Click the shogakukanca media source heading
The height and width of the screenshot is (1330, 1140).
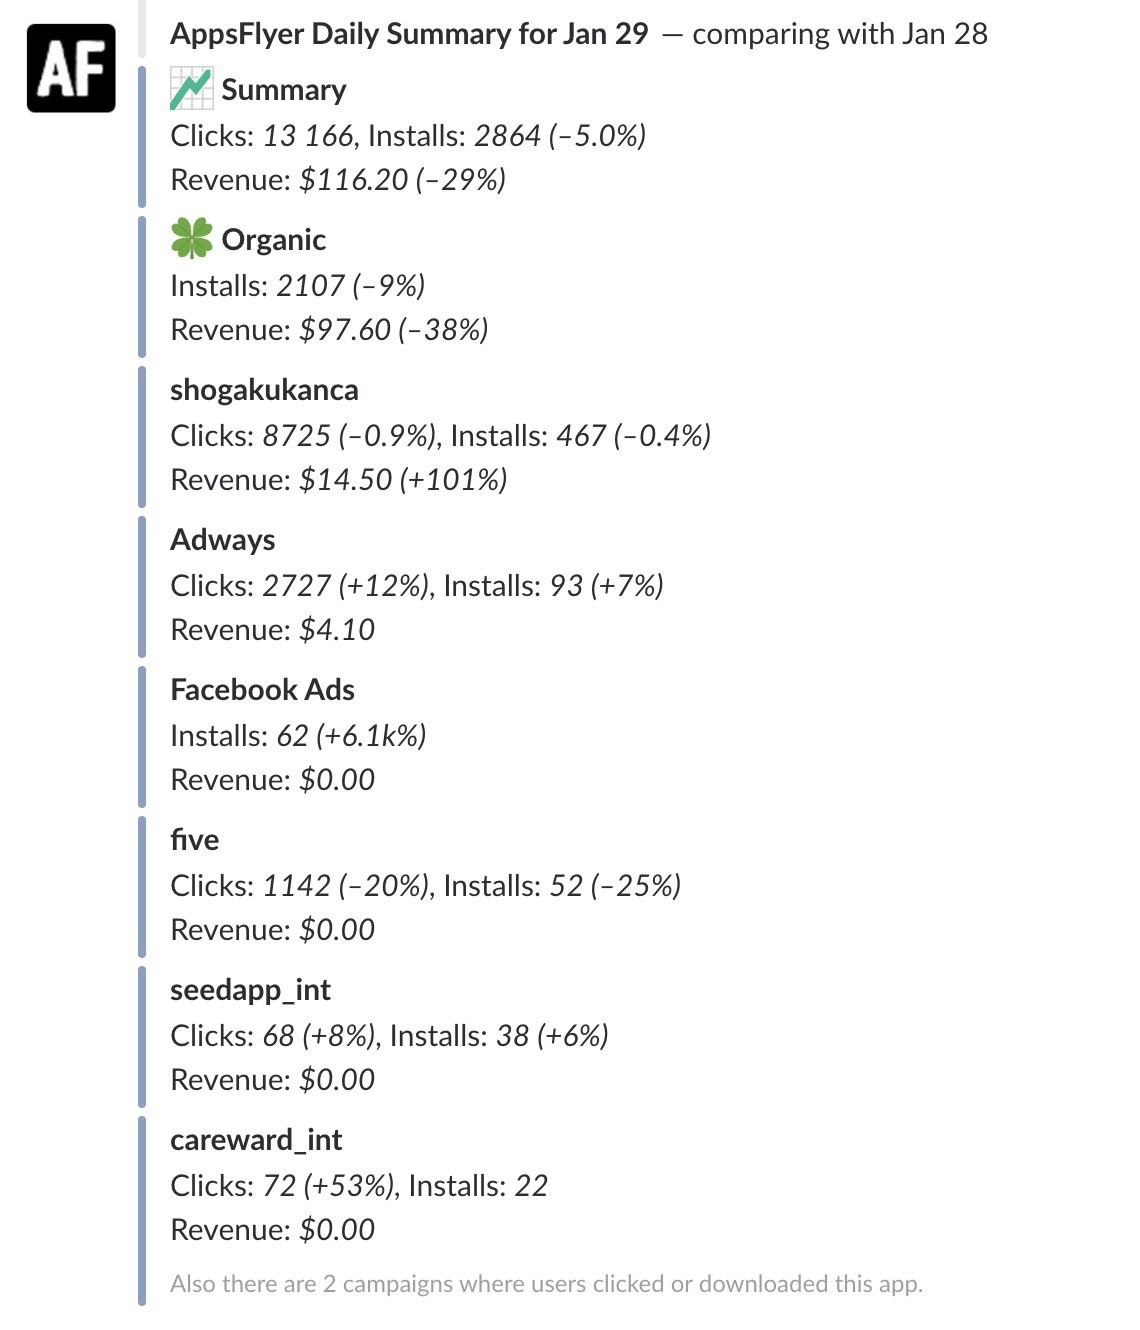click(264, 390)
